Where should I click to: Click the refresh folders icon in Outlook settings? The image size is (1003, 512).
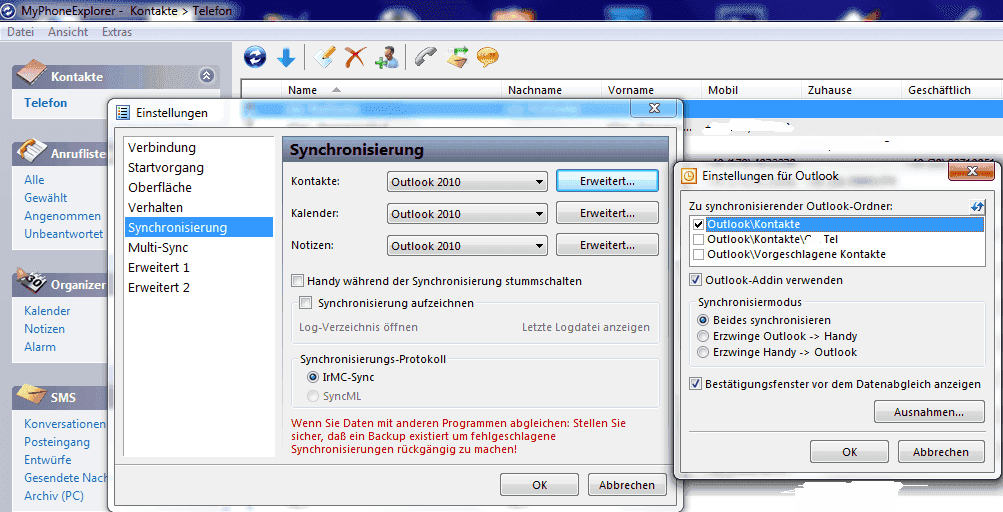pyautogui.click(x=977, y=206)
